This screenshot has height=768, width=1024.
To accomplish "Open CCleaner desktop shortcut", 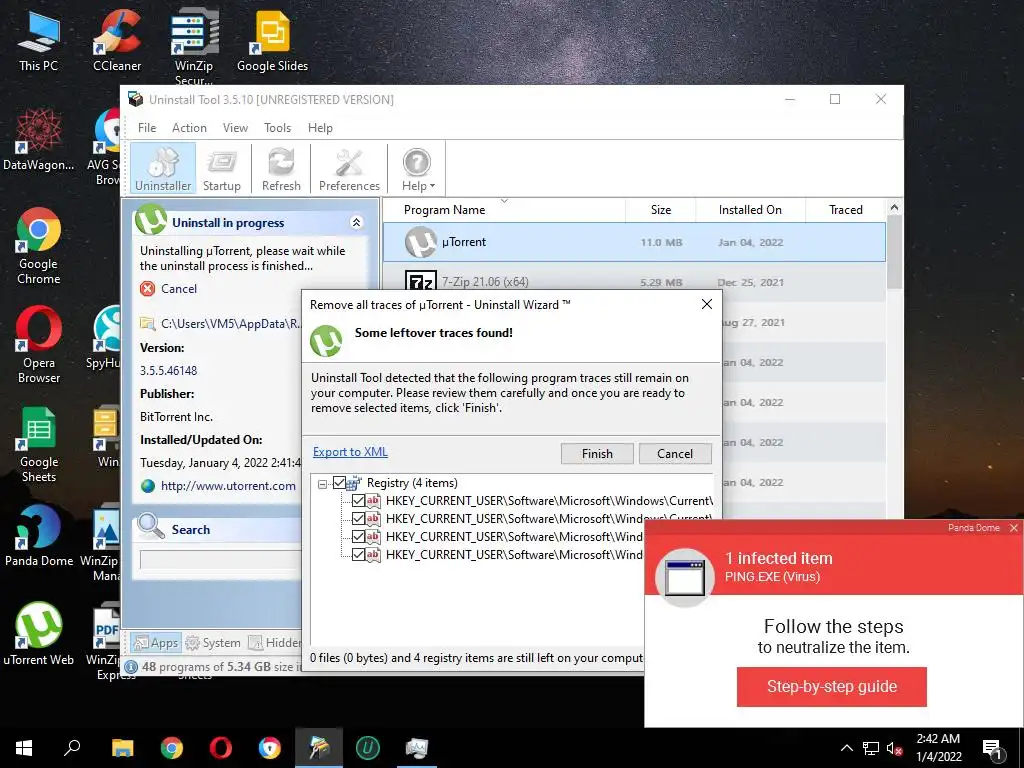I will pos(117,41).
